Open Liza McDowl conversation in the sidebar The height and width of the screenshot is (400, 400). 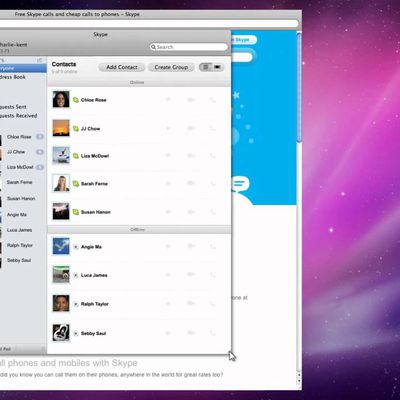pyautogui.click(x=20, y=167)
